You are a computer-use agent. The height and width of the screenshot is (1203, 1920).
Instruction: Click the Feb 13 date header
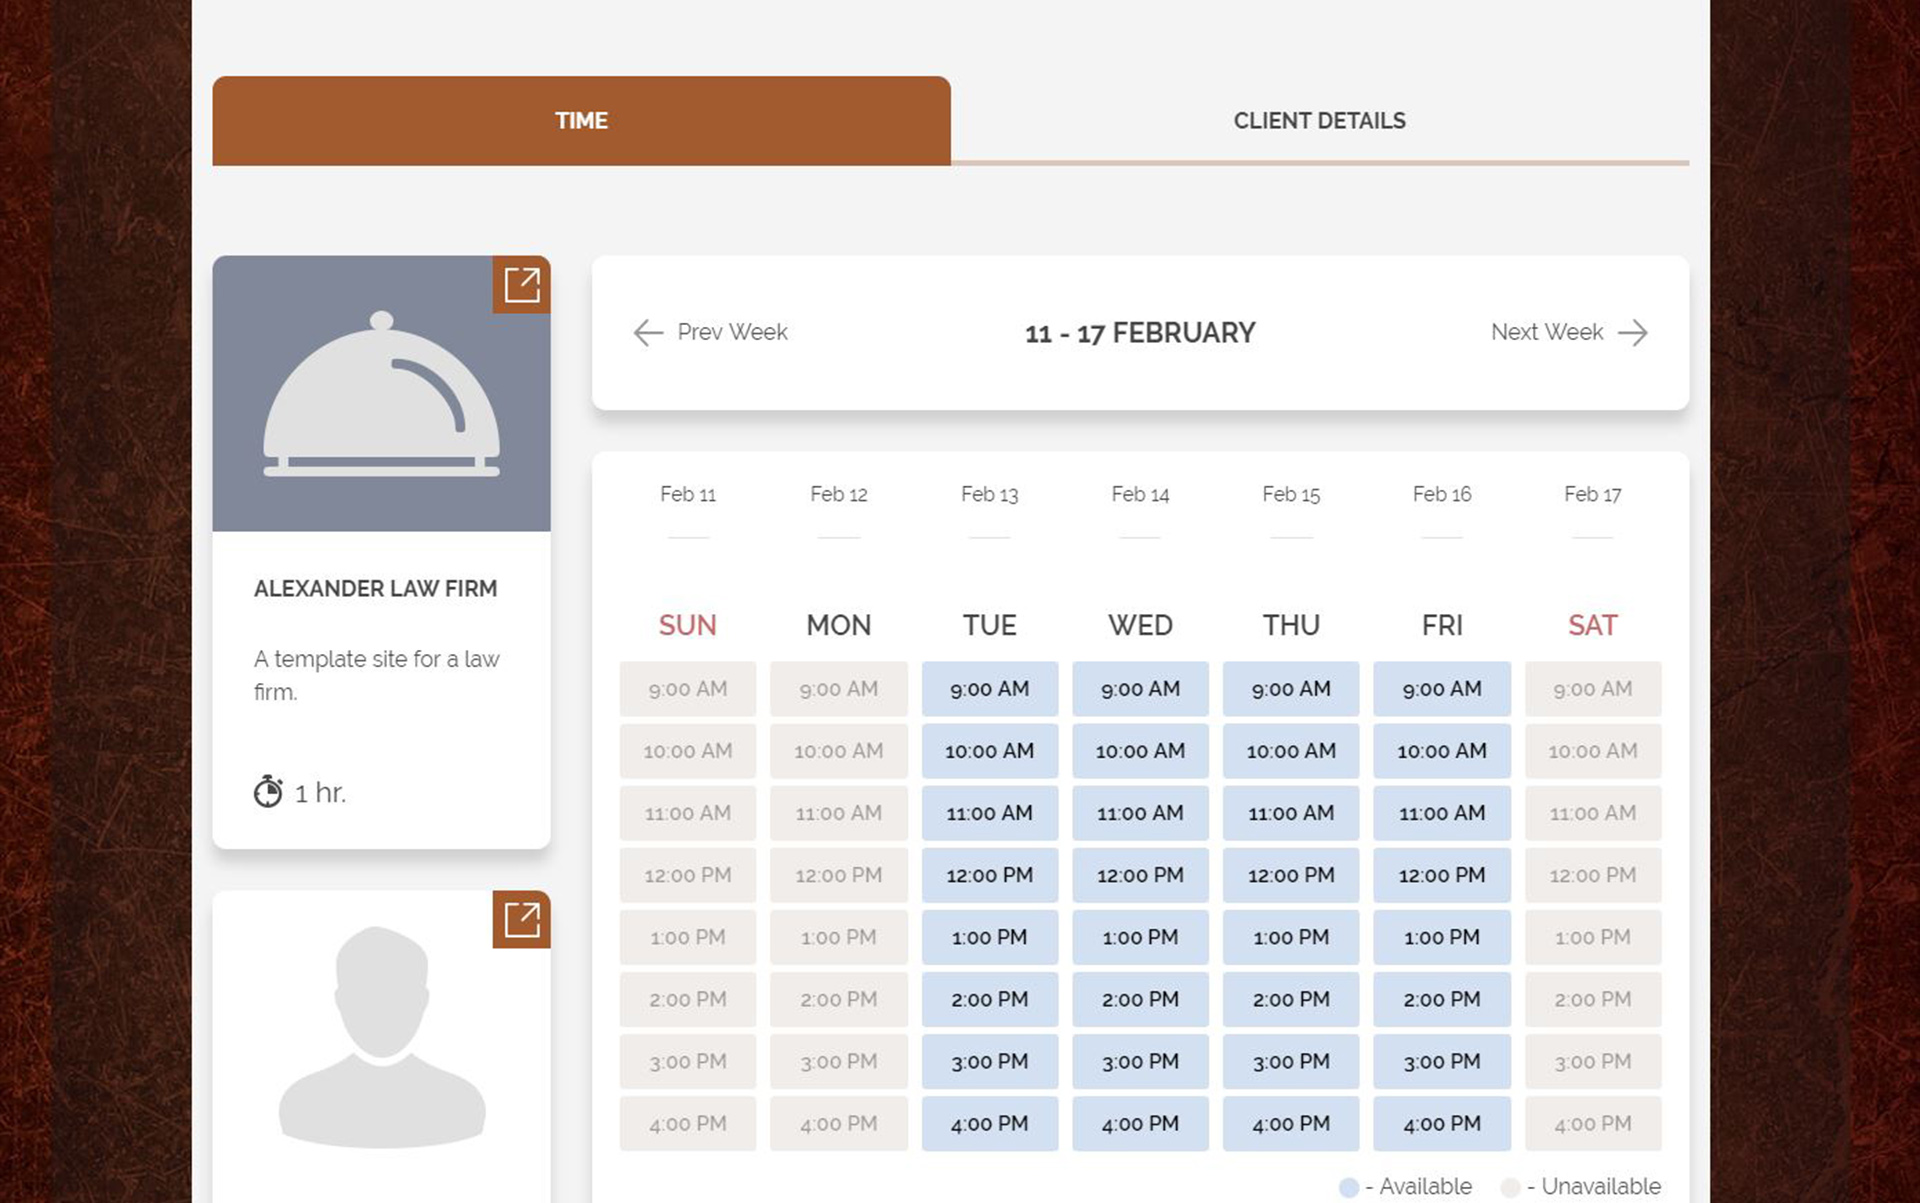(990, 494)
